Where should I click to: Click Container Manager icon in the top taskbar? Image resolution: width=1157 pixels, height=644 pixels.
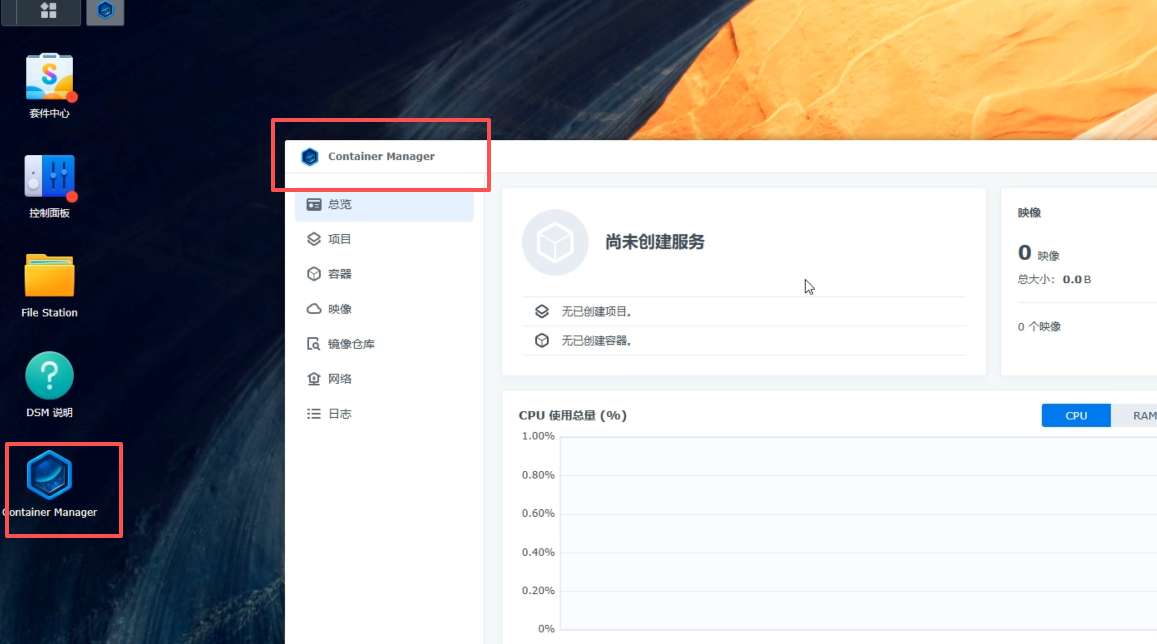(105, 11)
